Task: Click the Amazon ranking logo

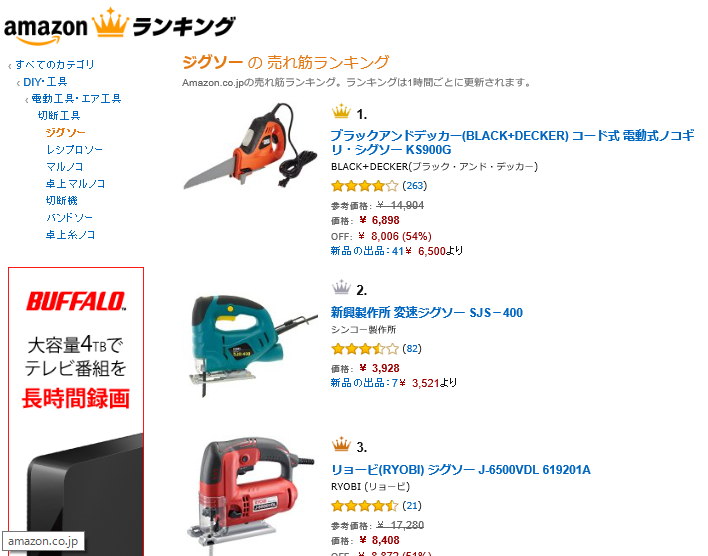Action: click(120, 26)
